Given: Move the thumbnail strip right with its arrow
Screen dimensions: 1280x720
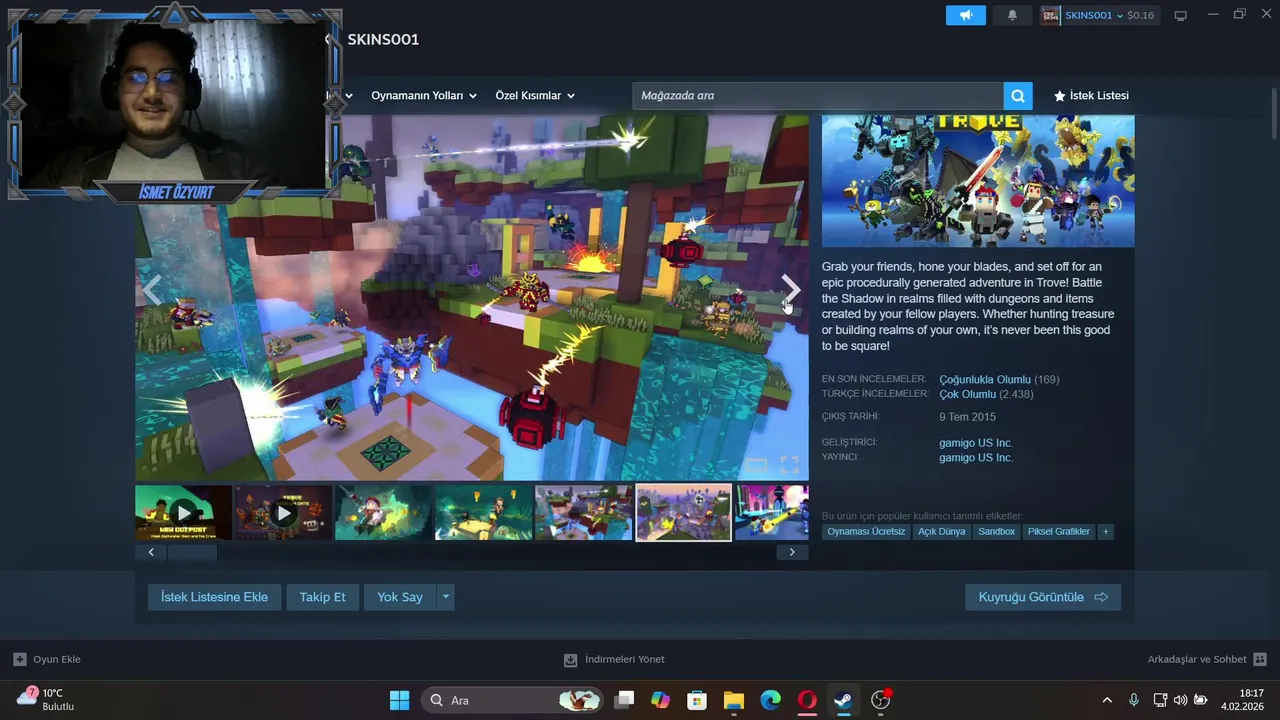Looking at the screenshot, I should 792,552.
